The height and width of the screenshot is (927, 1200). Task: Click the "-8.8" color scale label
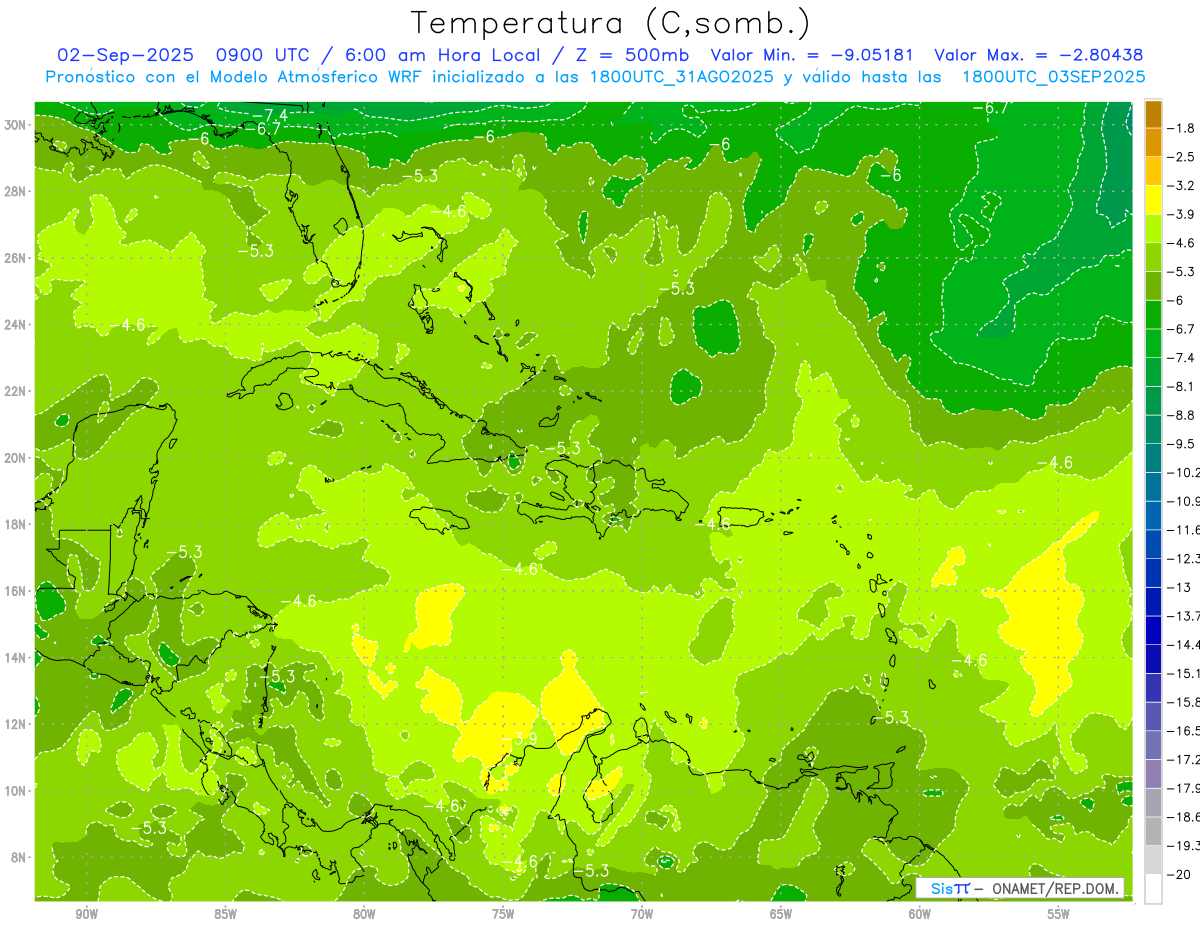pyautogui.click(x=1182, y=416)
